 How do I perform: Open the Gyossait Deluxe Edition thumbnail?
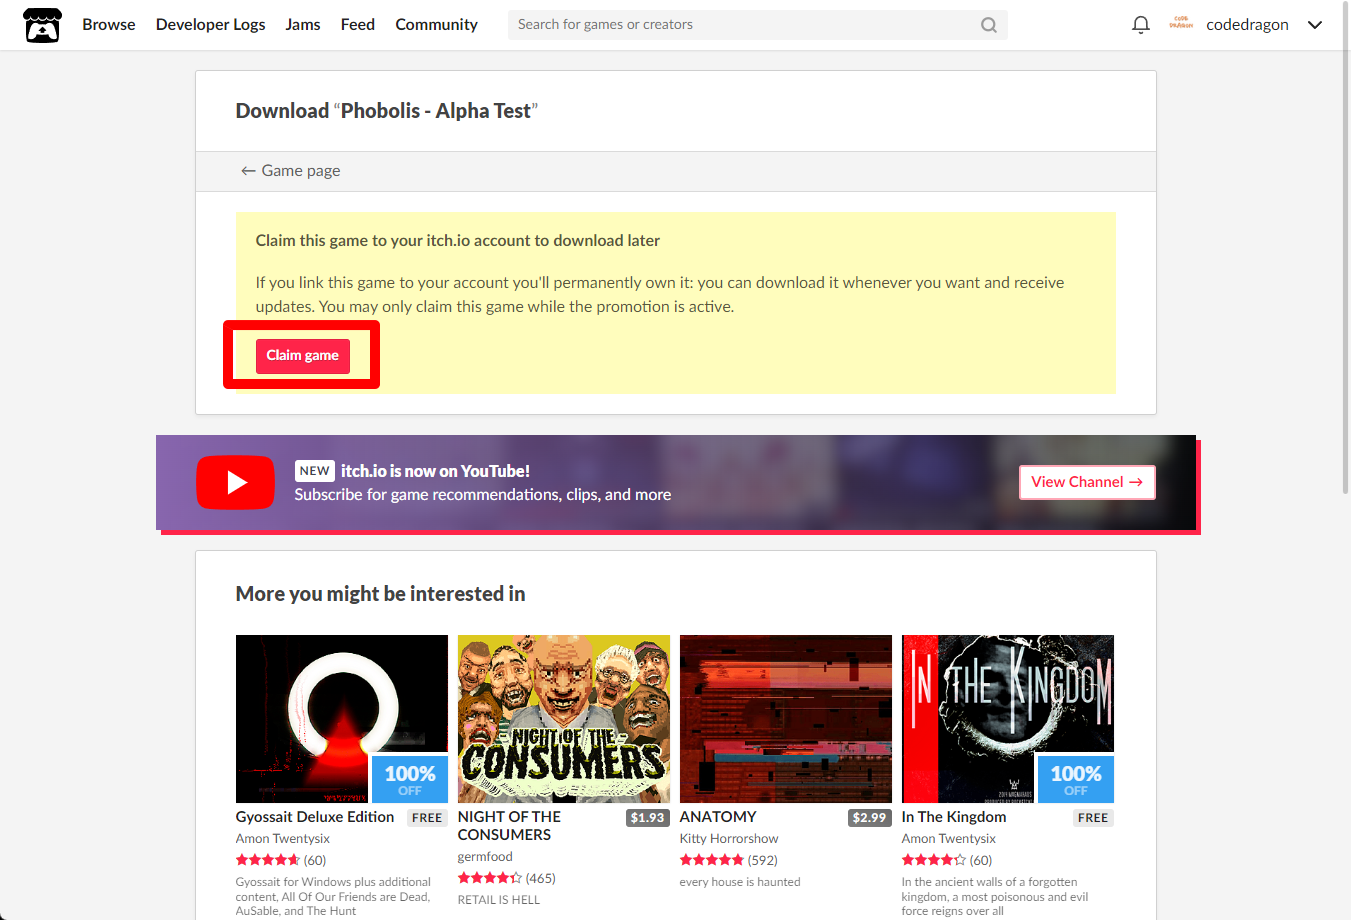click(x=342, y=719)
